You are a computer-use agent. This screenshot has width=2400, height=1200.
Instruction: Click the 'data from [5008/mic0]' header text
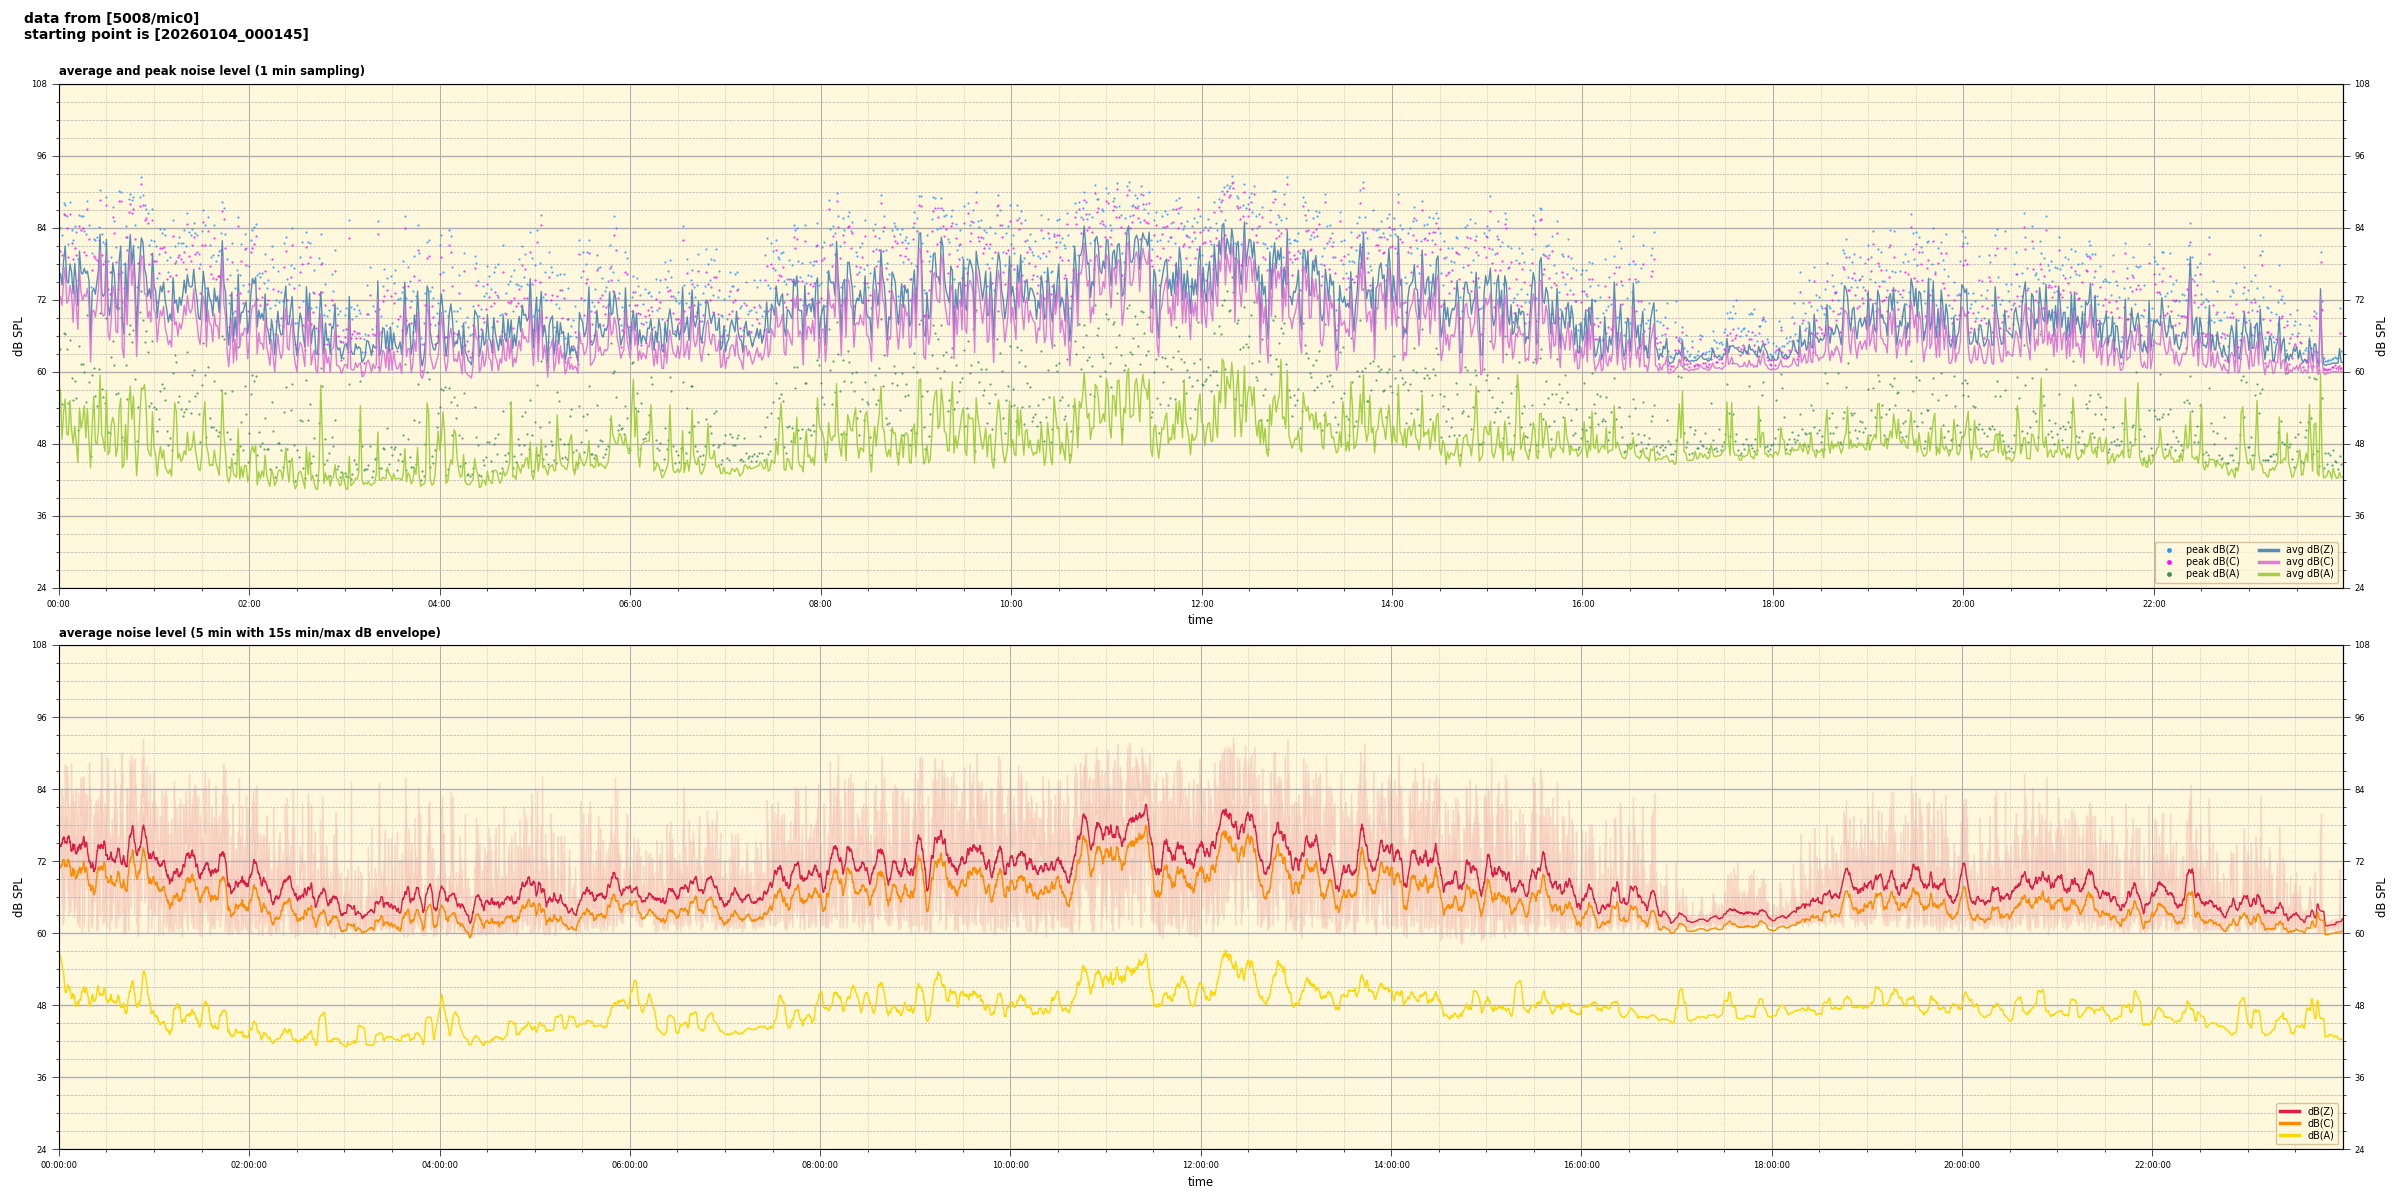pyautogui.click(x=111, y=18)
